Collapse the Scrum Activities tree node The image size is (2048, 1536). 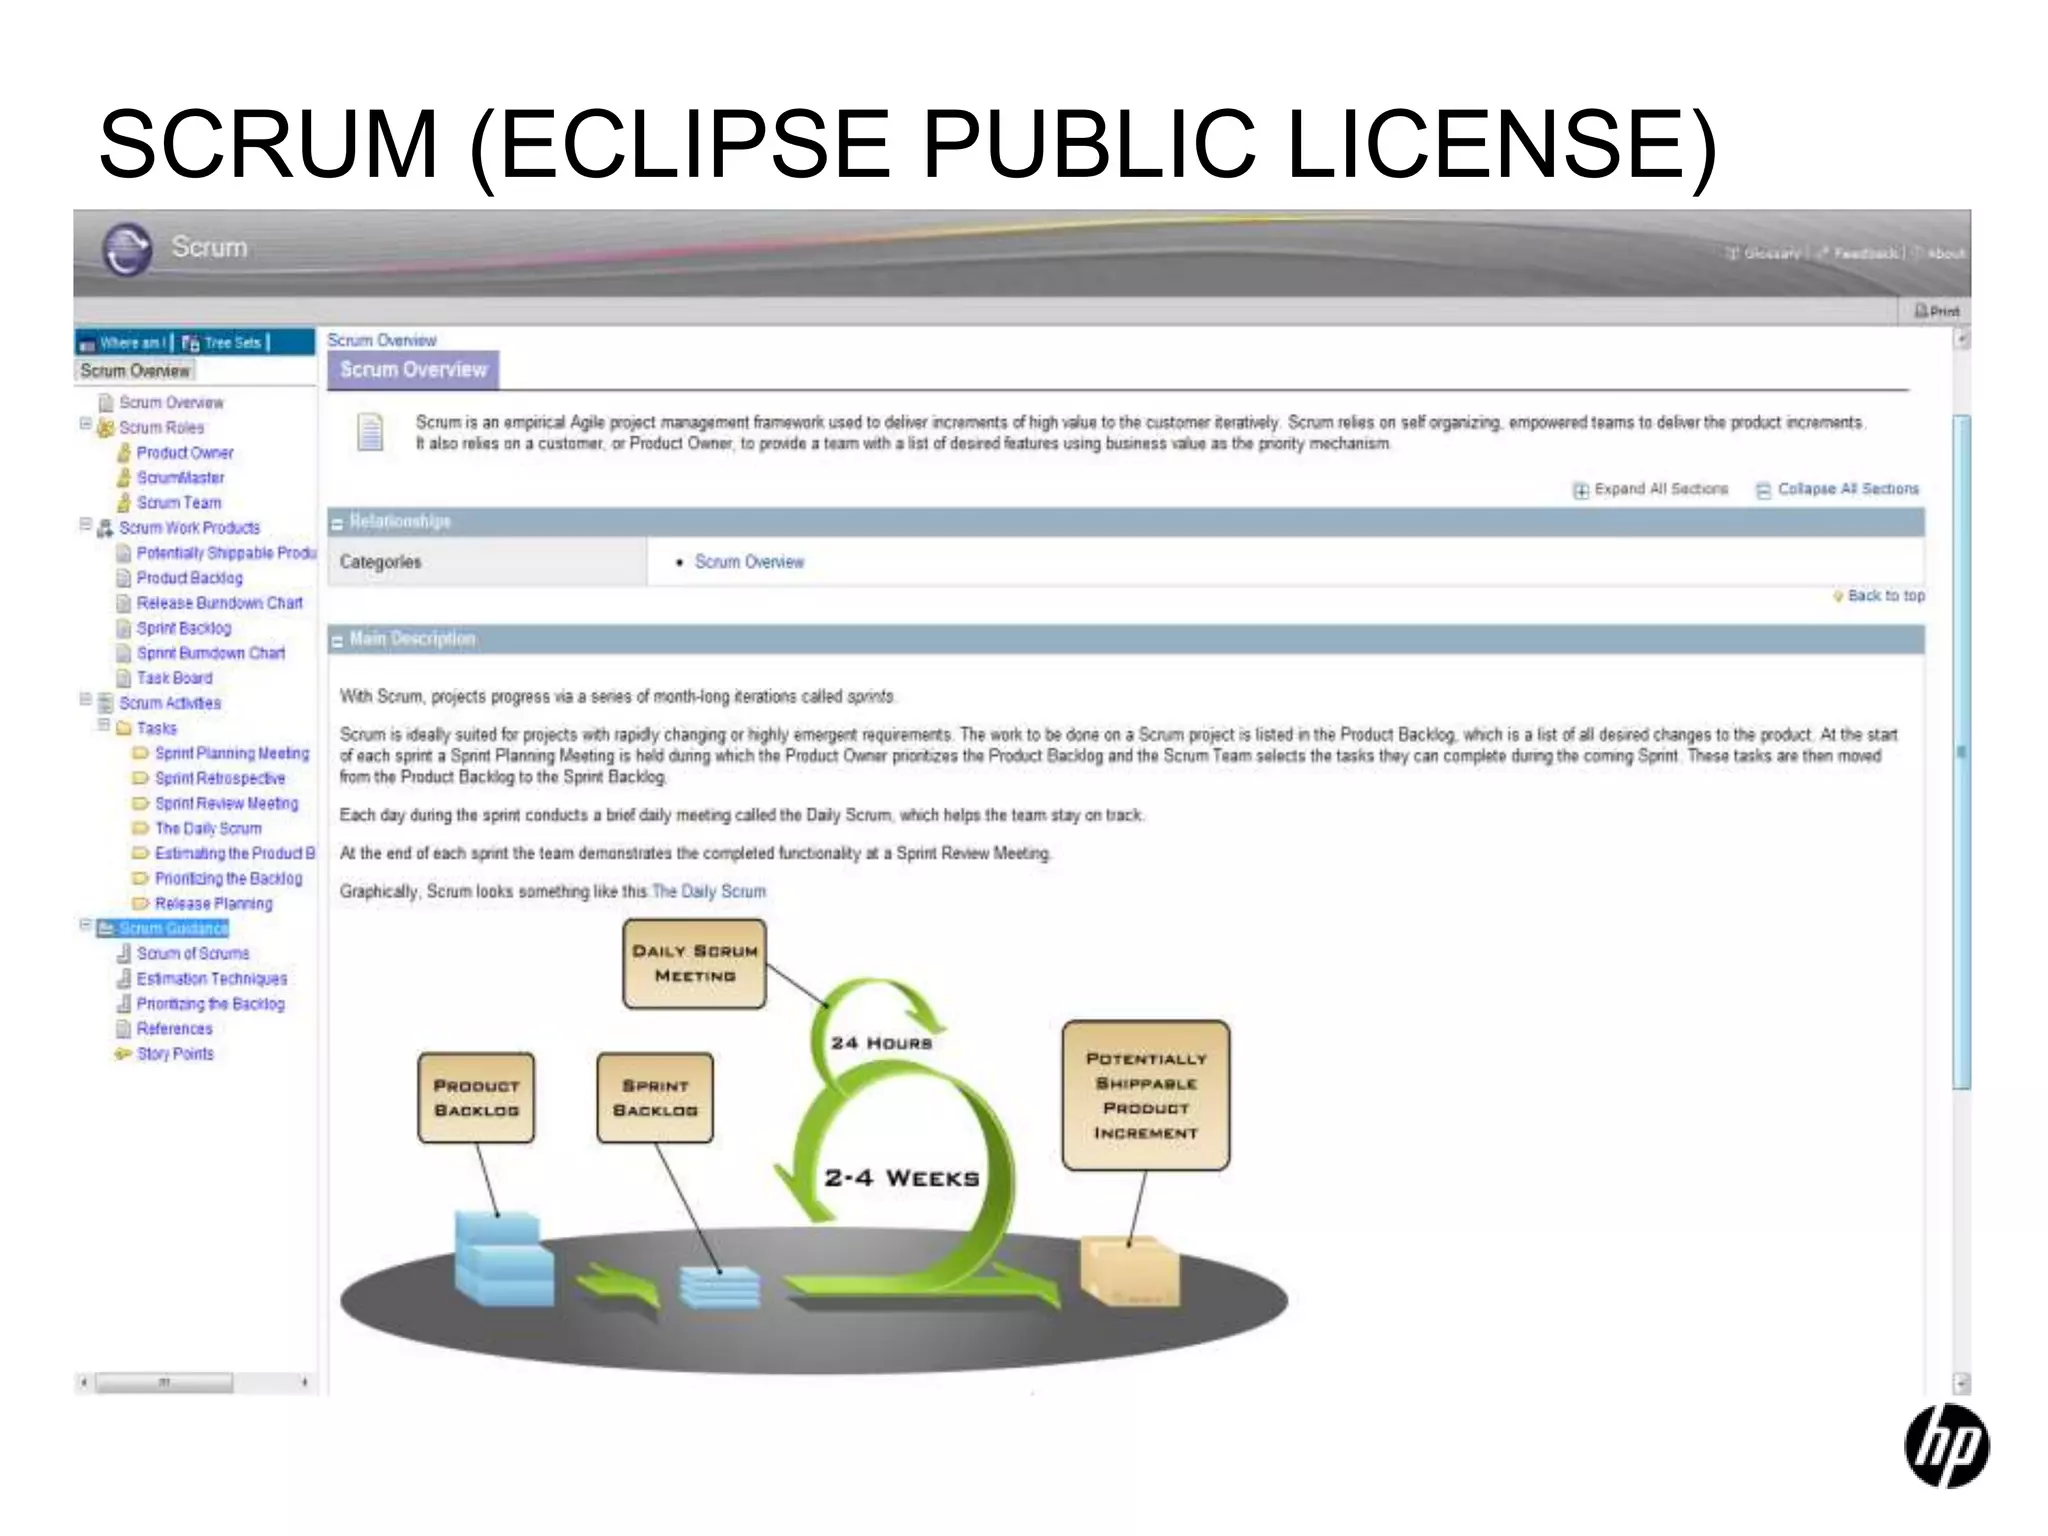pos(86,699)
